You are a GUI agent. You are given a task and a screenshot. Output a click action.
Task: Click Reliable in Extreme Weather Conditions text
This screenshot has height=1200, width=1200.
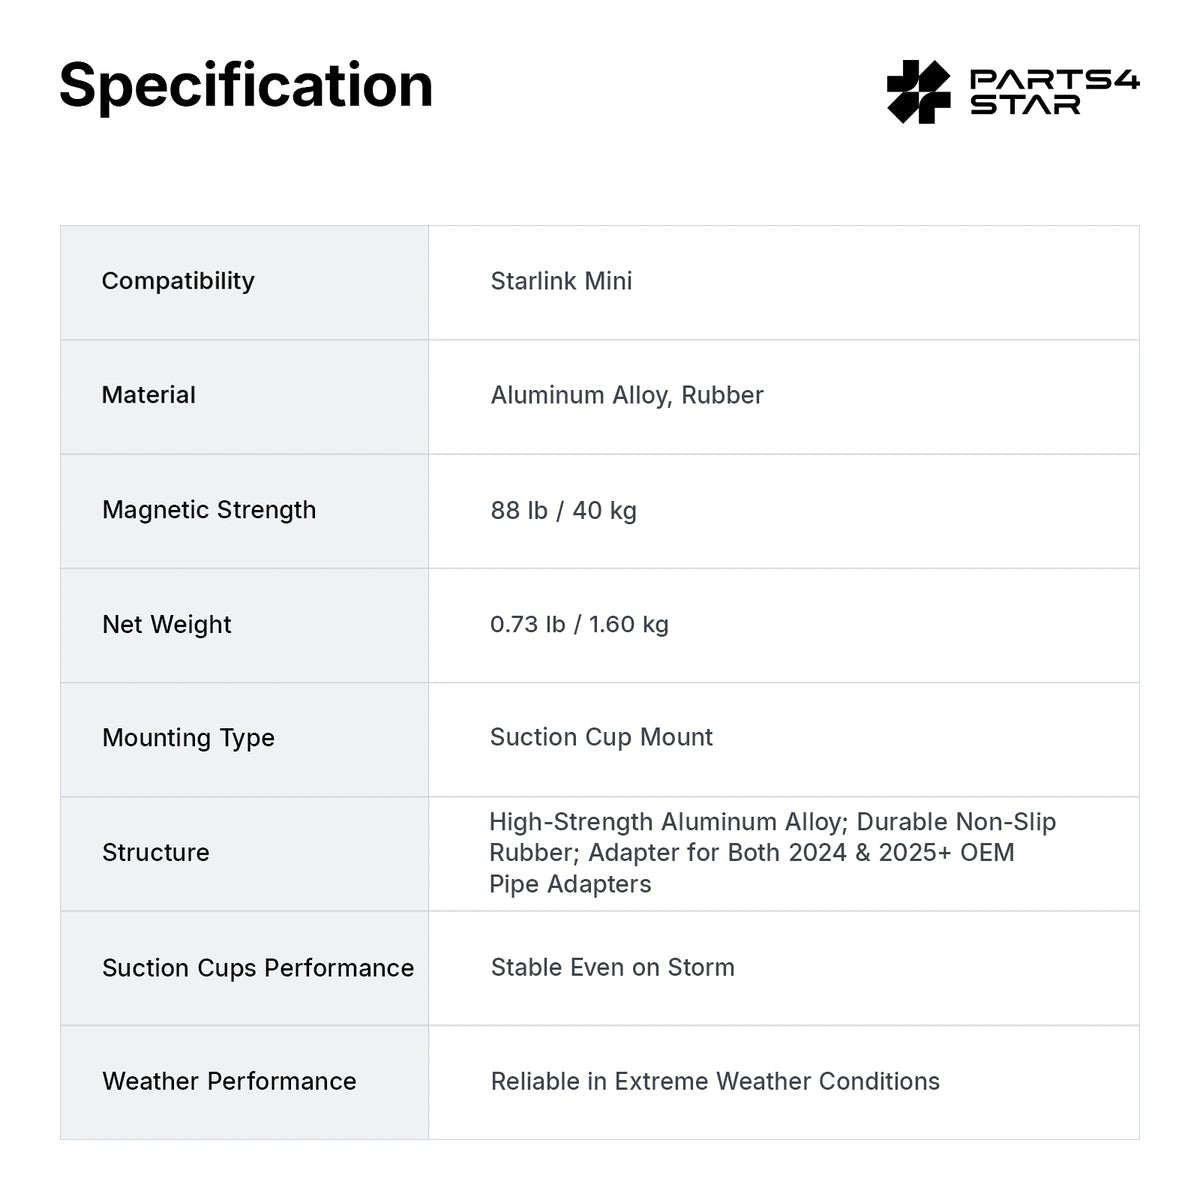tap(715, 1081)
